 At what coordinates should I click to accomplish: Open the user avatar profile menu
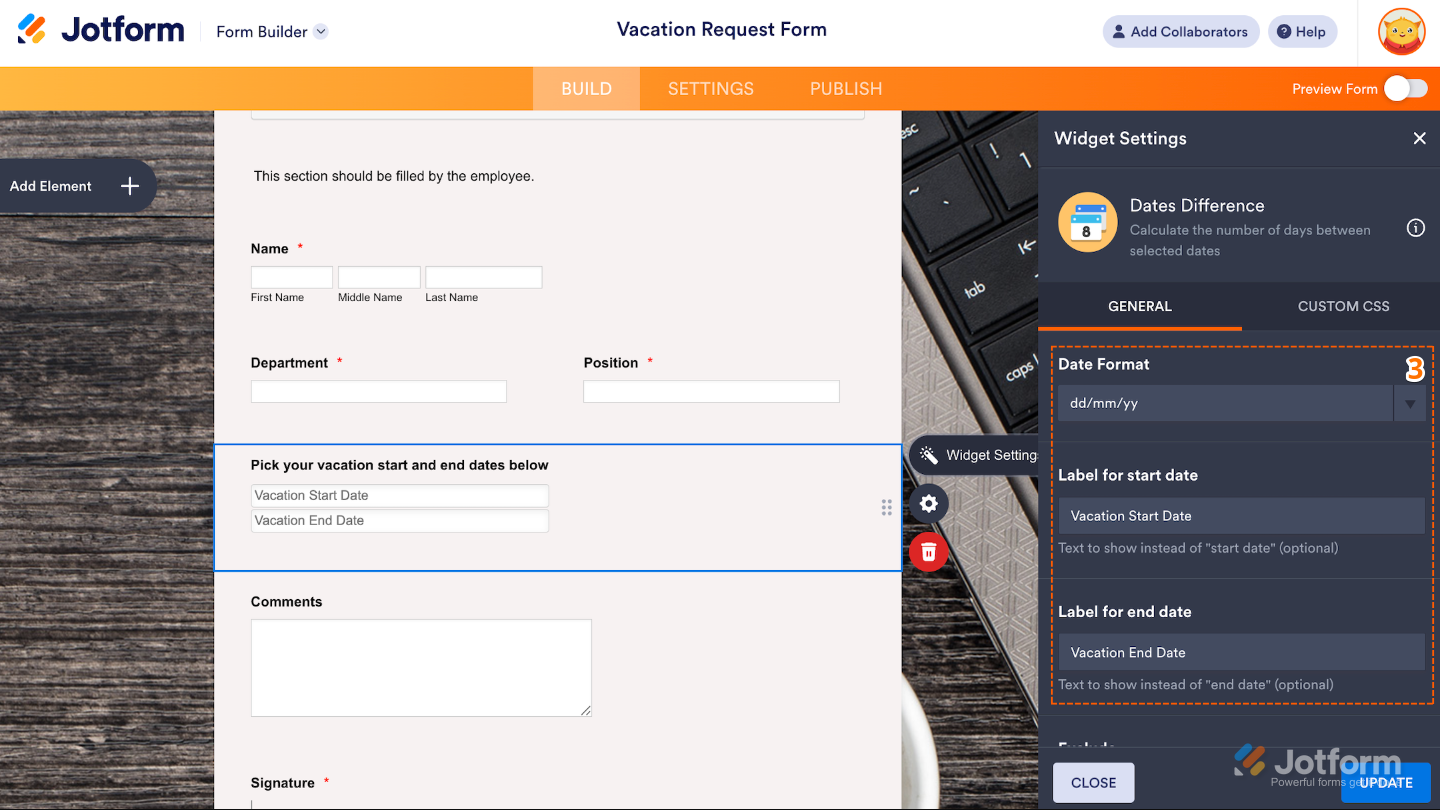1401,31
